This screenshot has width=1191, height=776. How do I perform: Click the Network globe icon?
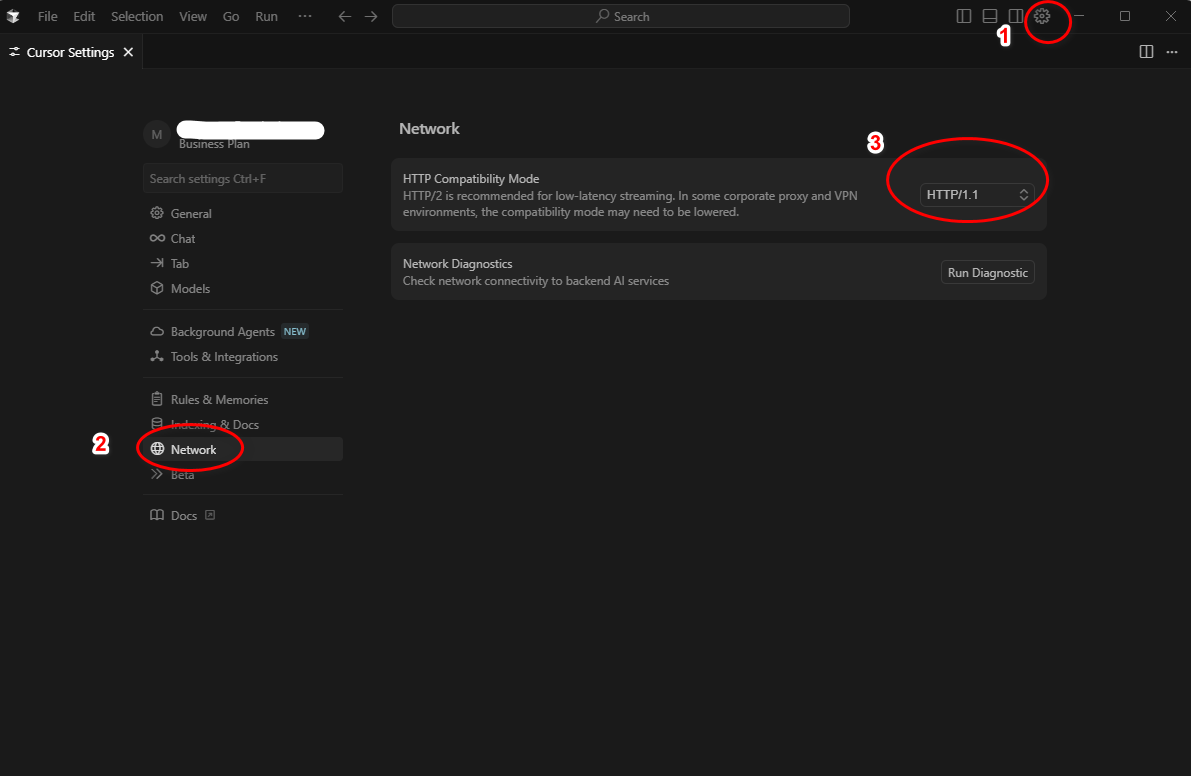pos(157,449)
